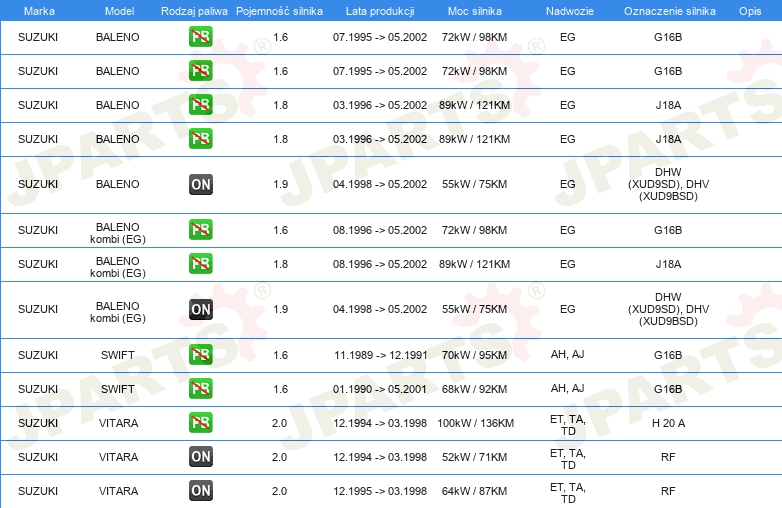Click the Opis column header
This screenshot has height=508, width=782.
(750, 11)
